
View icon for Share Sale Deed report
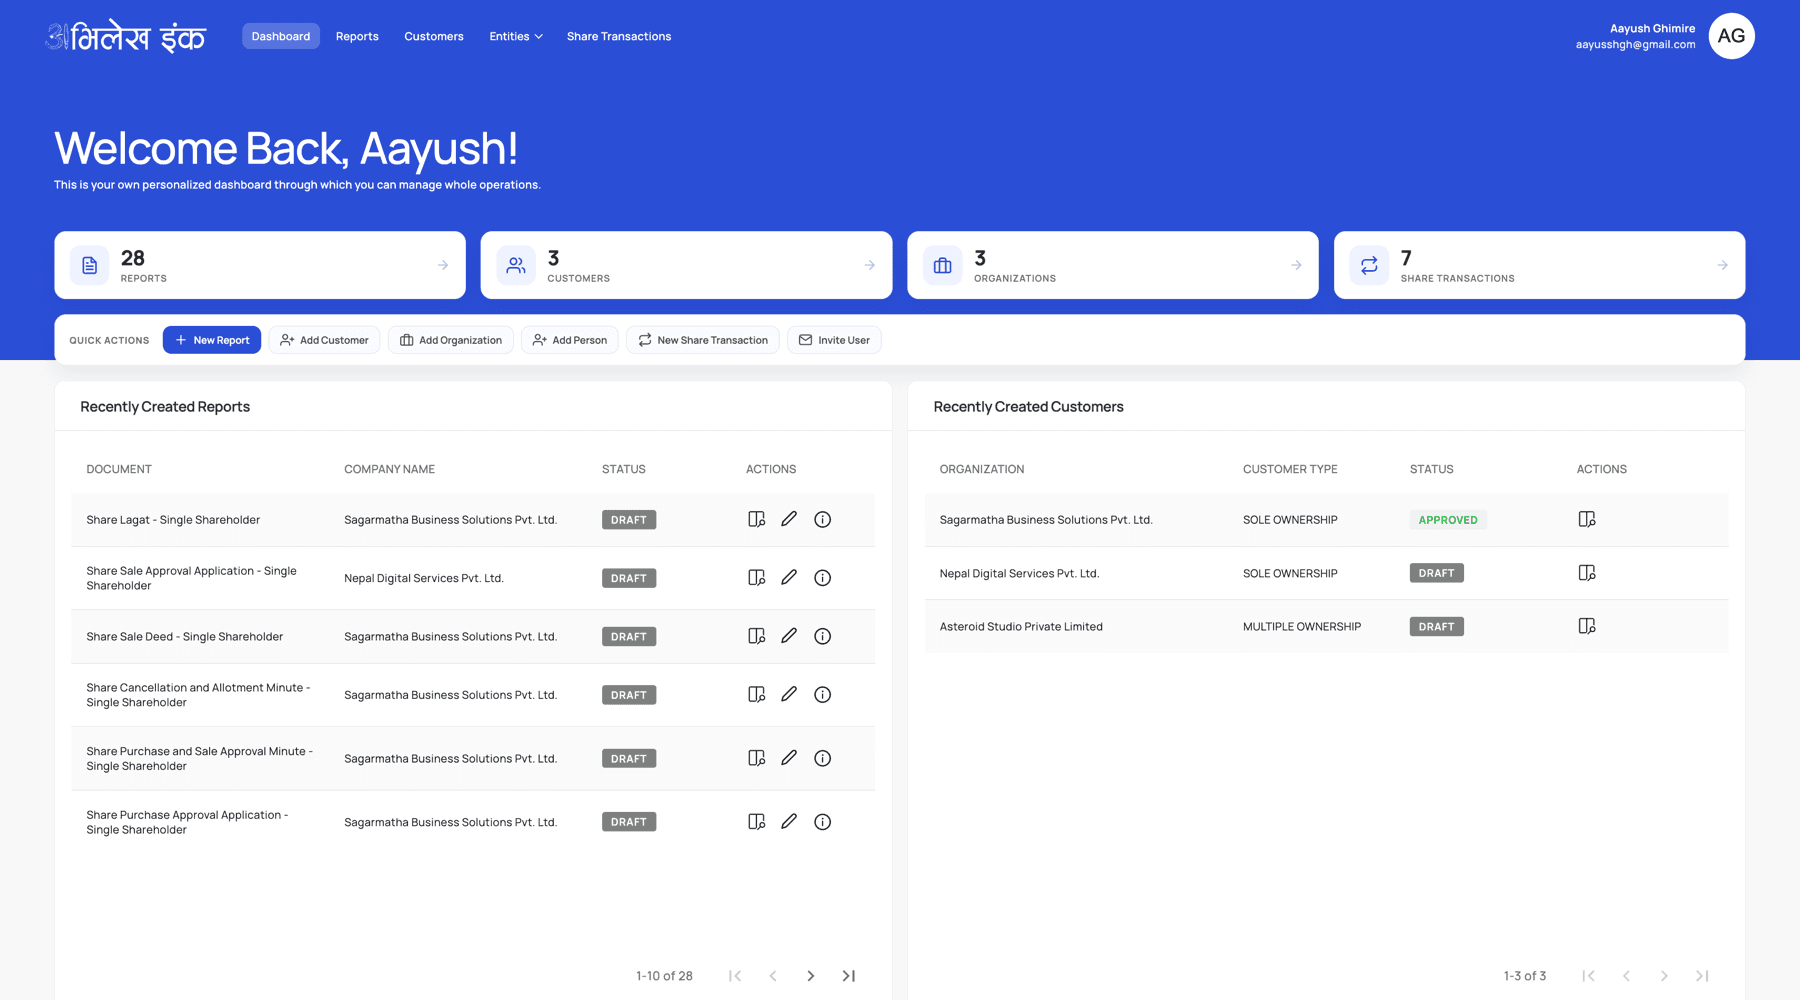[757, 636]
